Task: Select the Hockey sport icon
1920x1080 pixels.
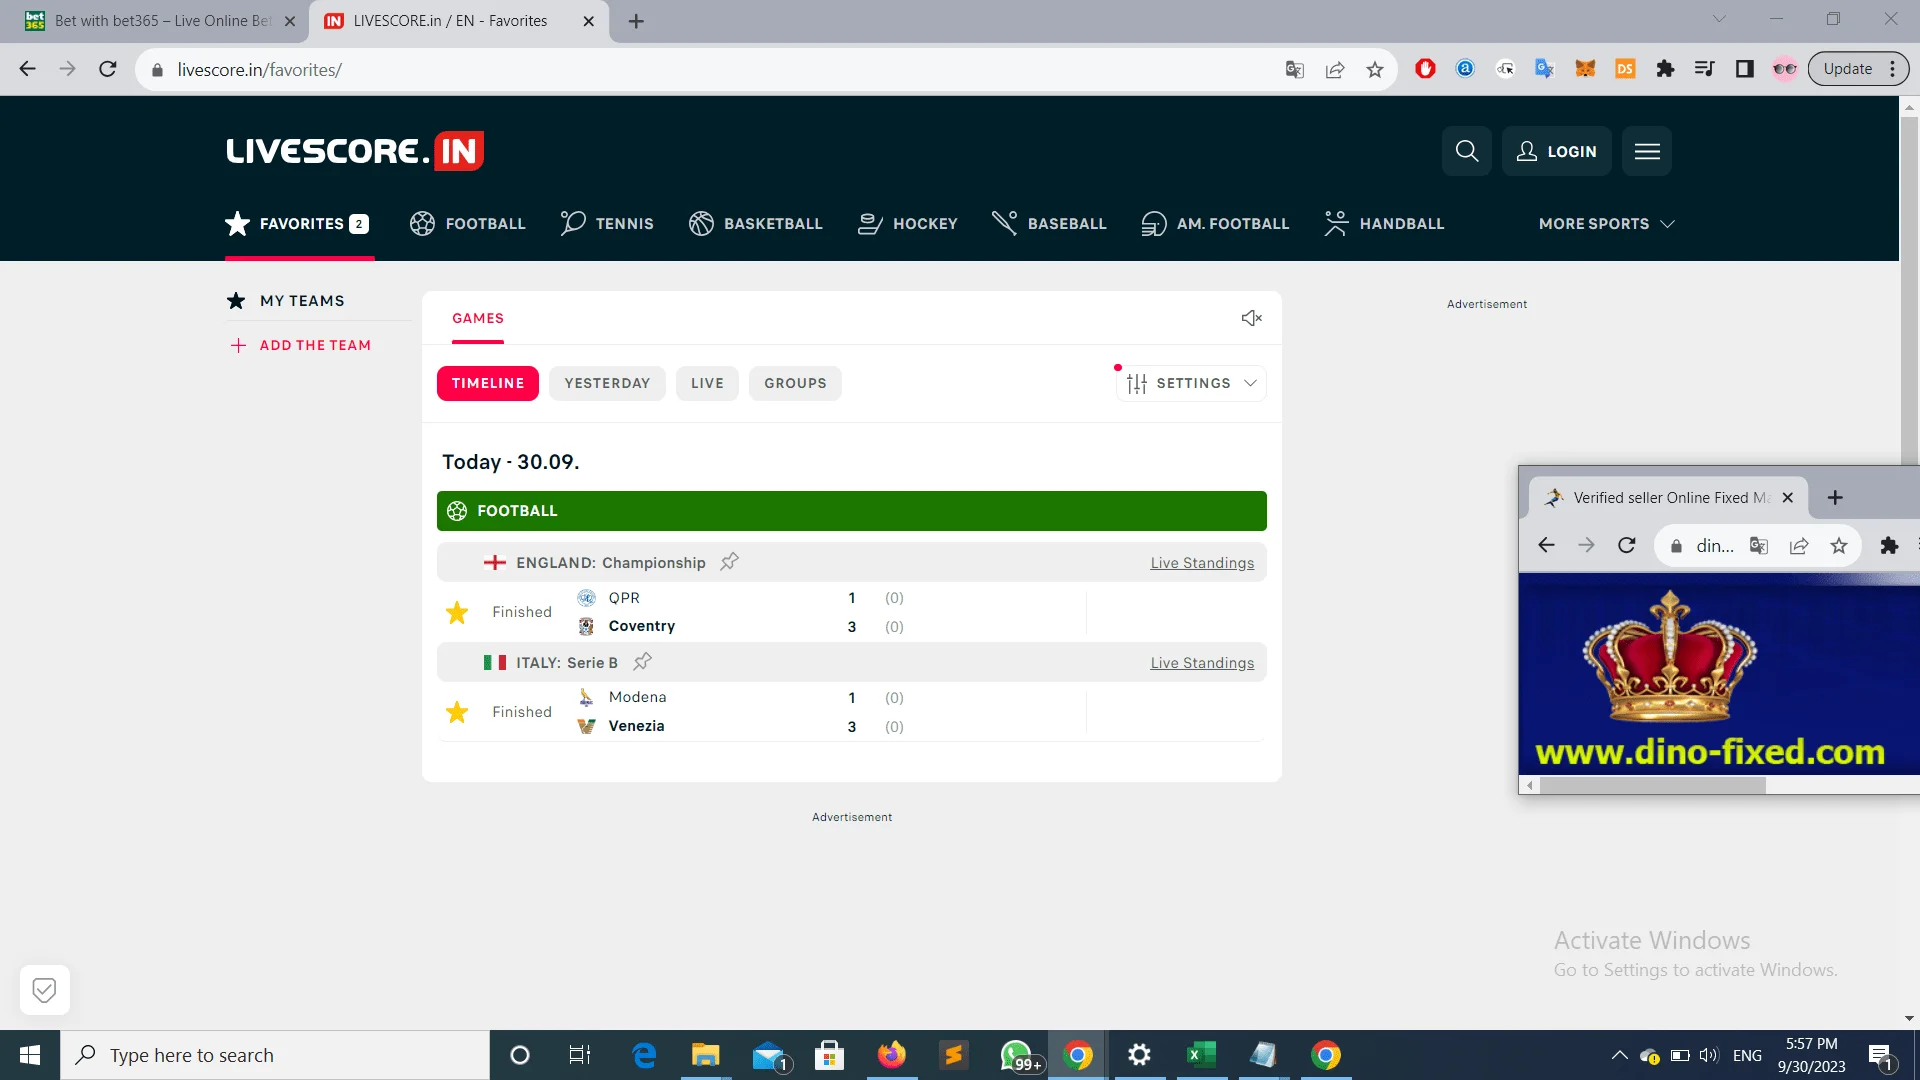Action: [869, 223]
